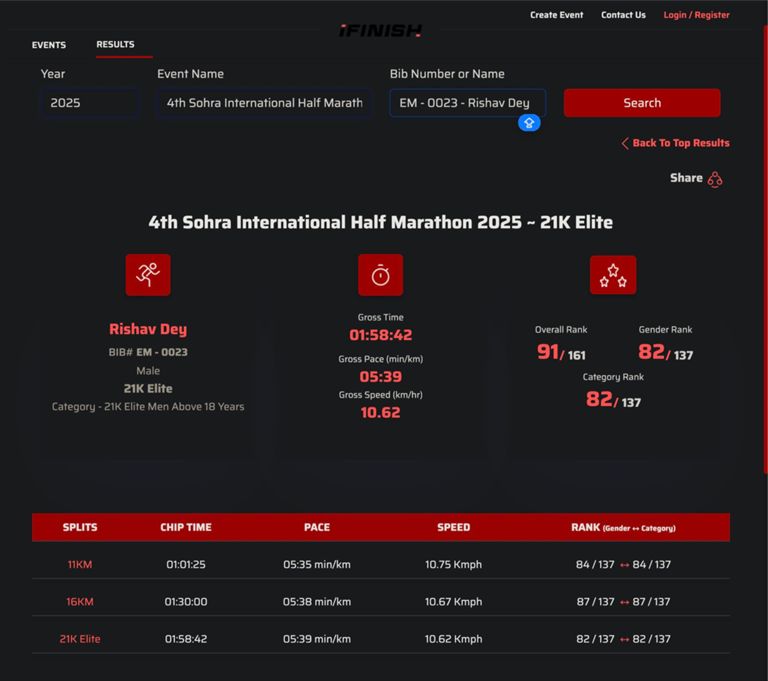The width and height of the screenshot is (768, 681).
Task: Click chip time 01:30:00
Action: (x=186, y=602)
